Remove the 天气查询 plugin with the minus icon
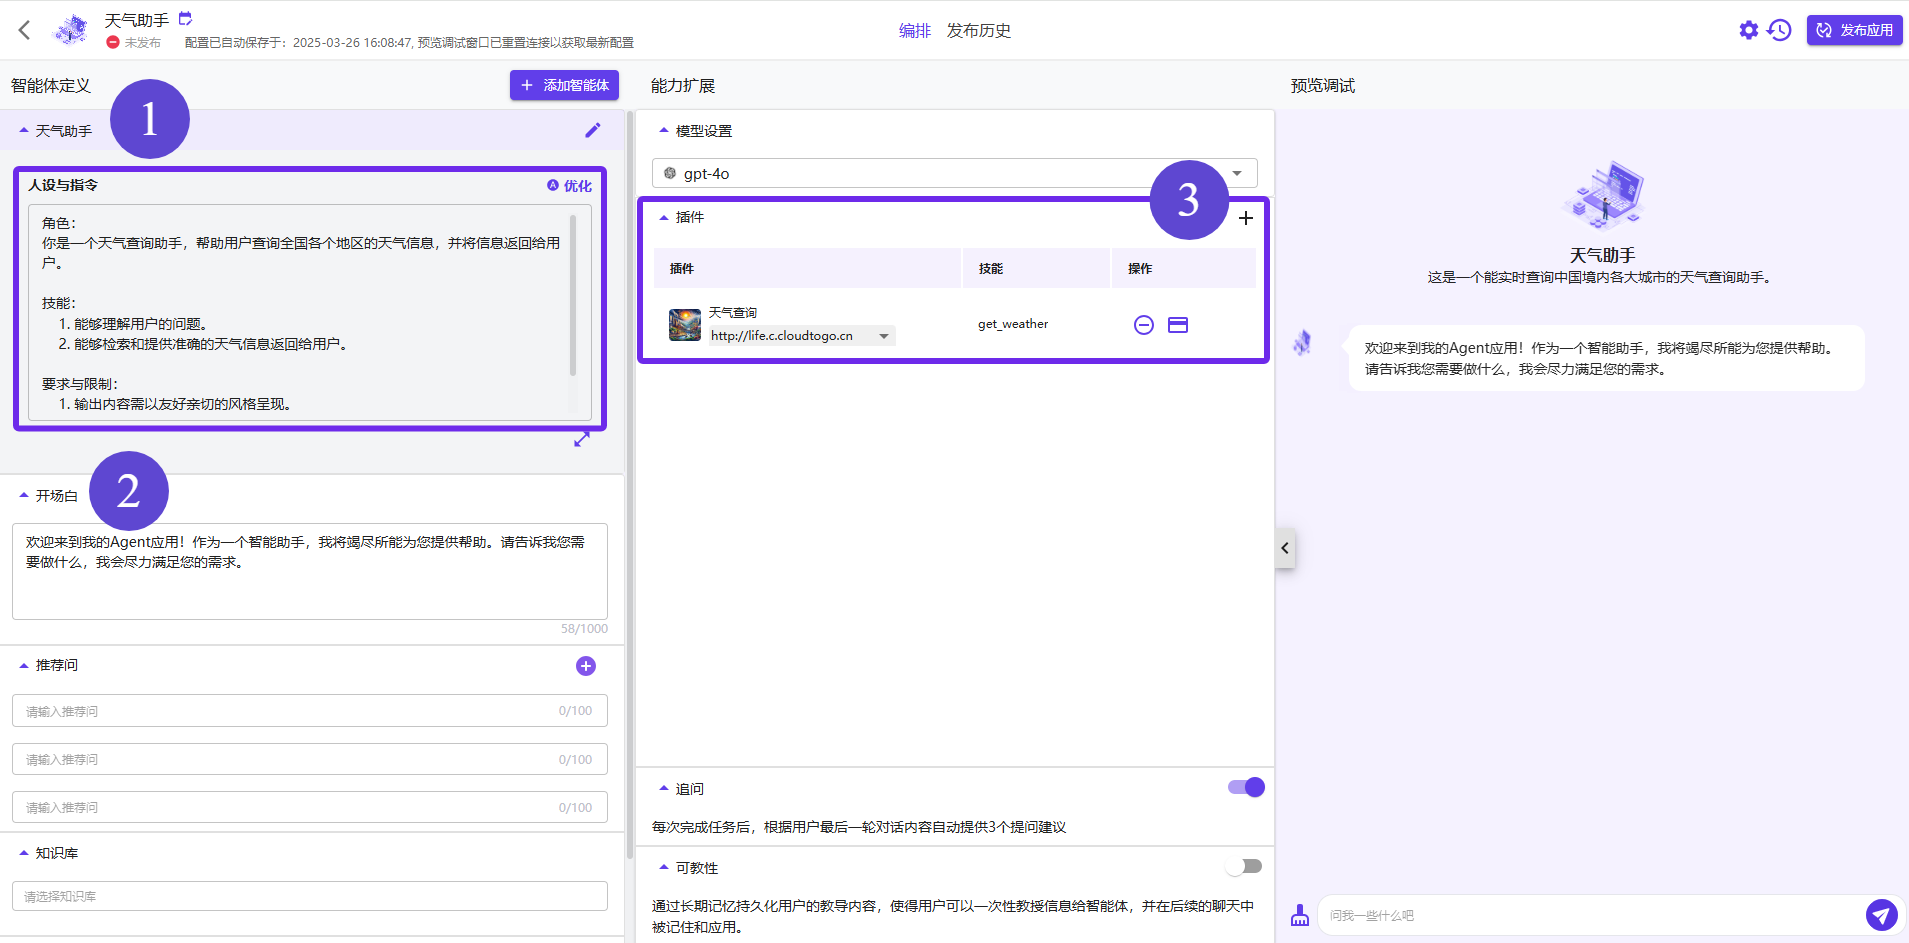Image resolution: width=1909 pixels, height=943 pixels. point(1143,324)
